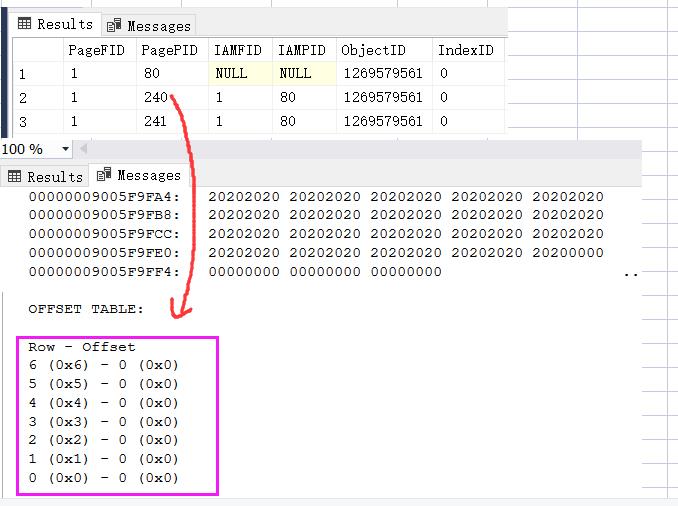Click the IAMFID column header
This screenshot has height=506, width=678.
pyautogui.click(x=238, y=50)
